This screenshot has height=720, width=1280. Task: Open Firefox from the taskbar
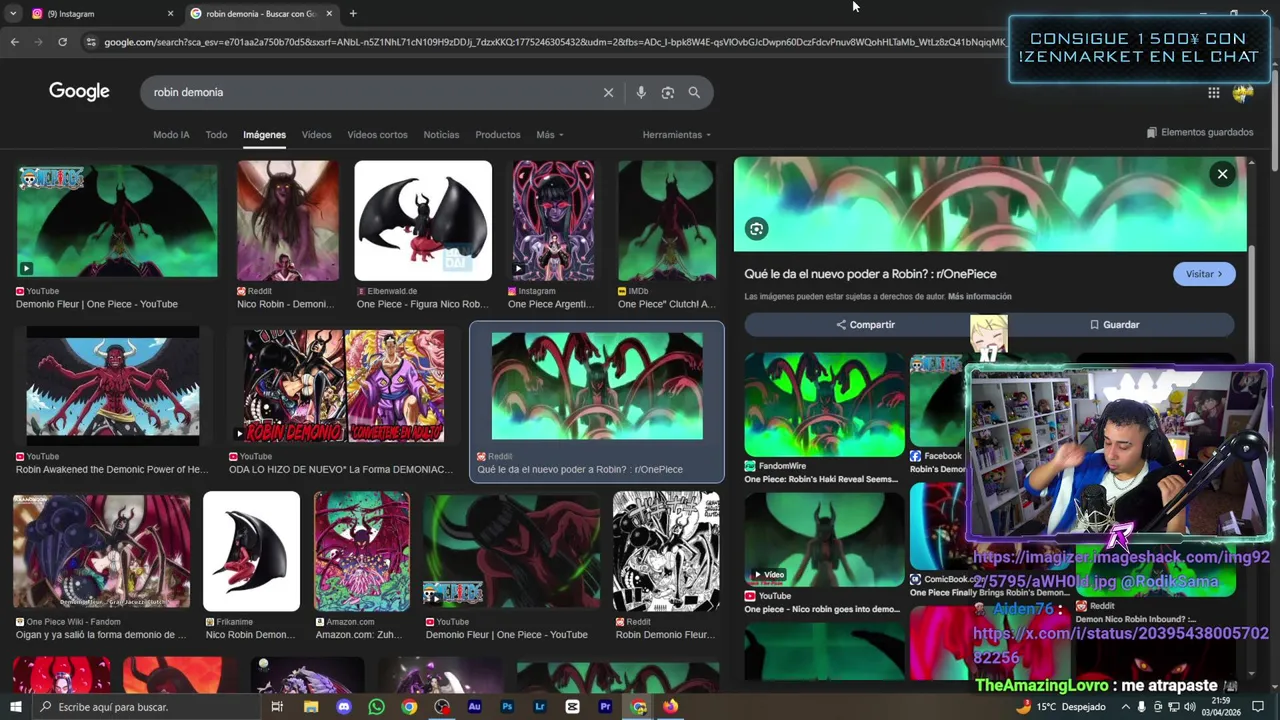(670, 707)
